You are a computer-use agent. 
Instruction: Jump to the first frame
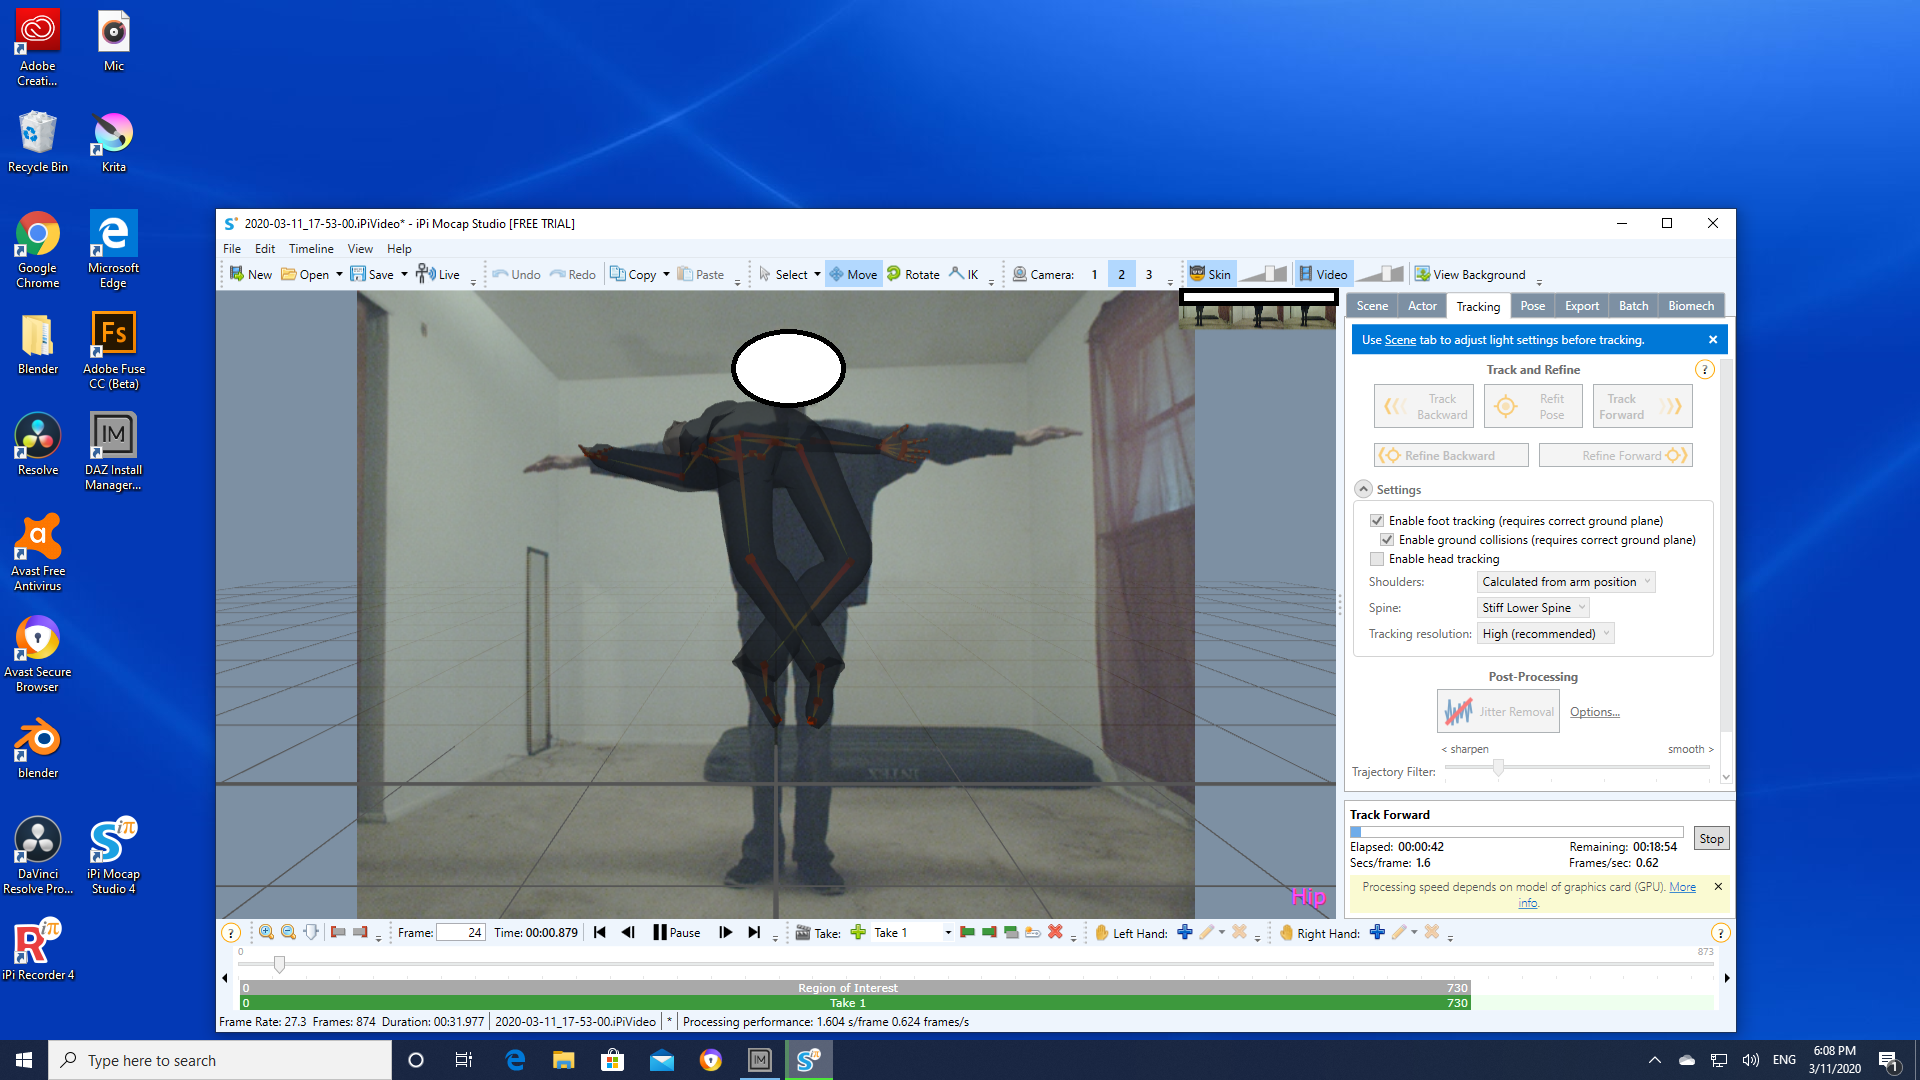click(x=600, y=932)
